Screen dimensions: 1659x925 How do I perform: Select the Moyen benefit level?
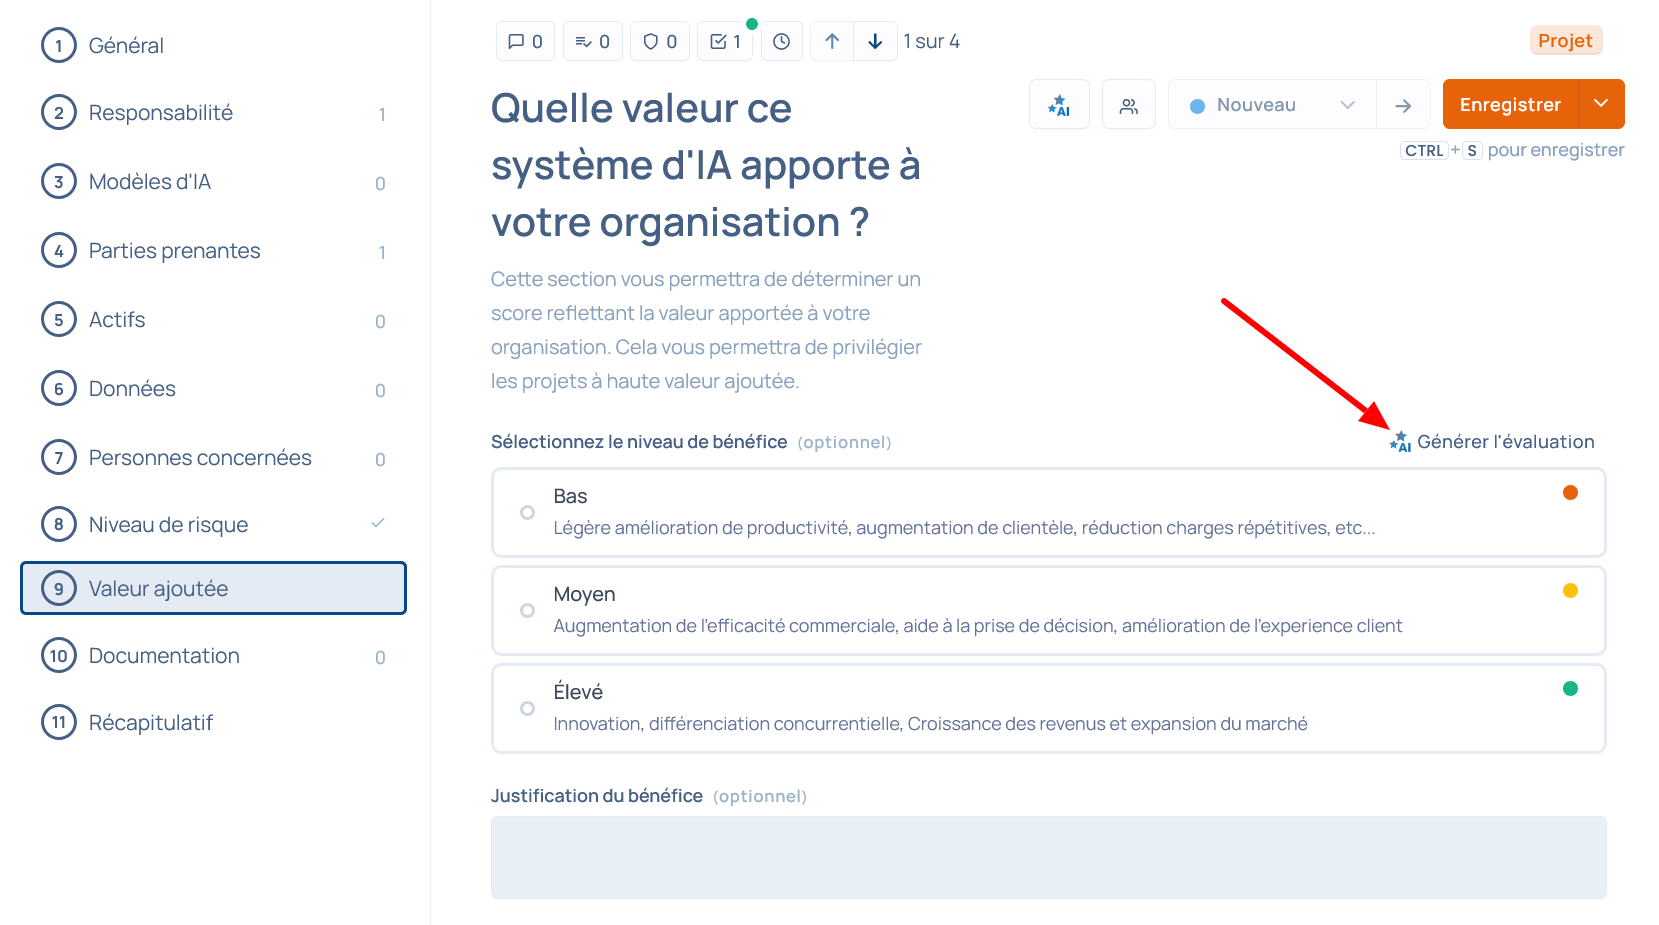[527, 611]
